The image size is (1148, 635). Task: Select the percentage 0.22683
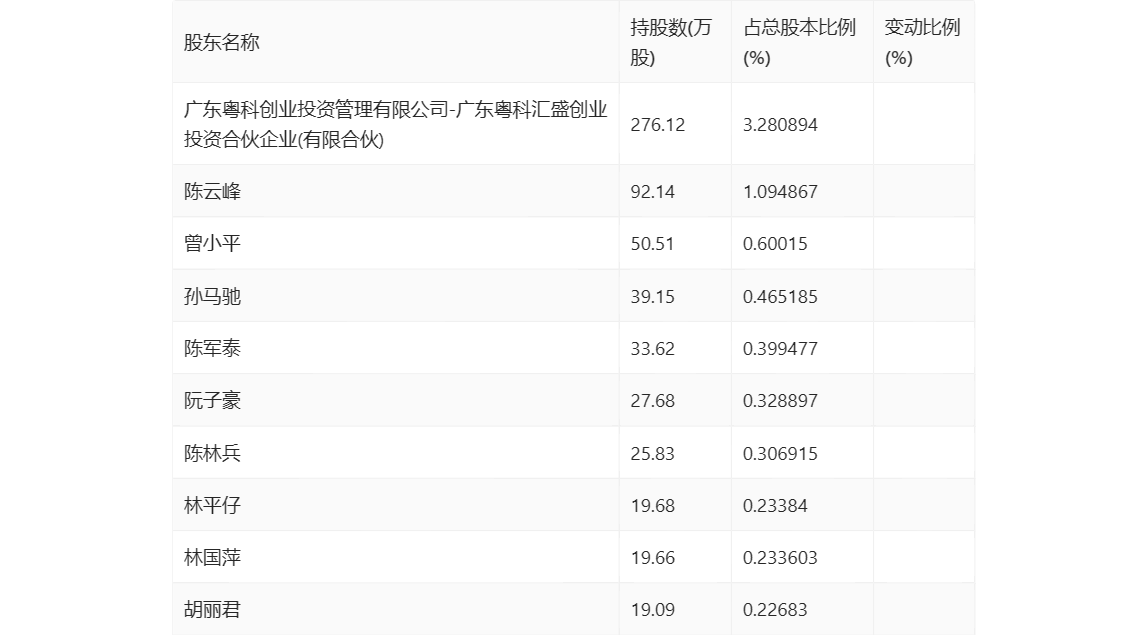(x=775, y=609)
